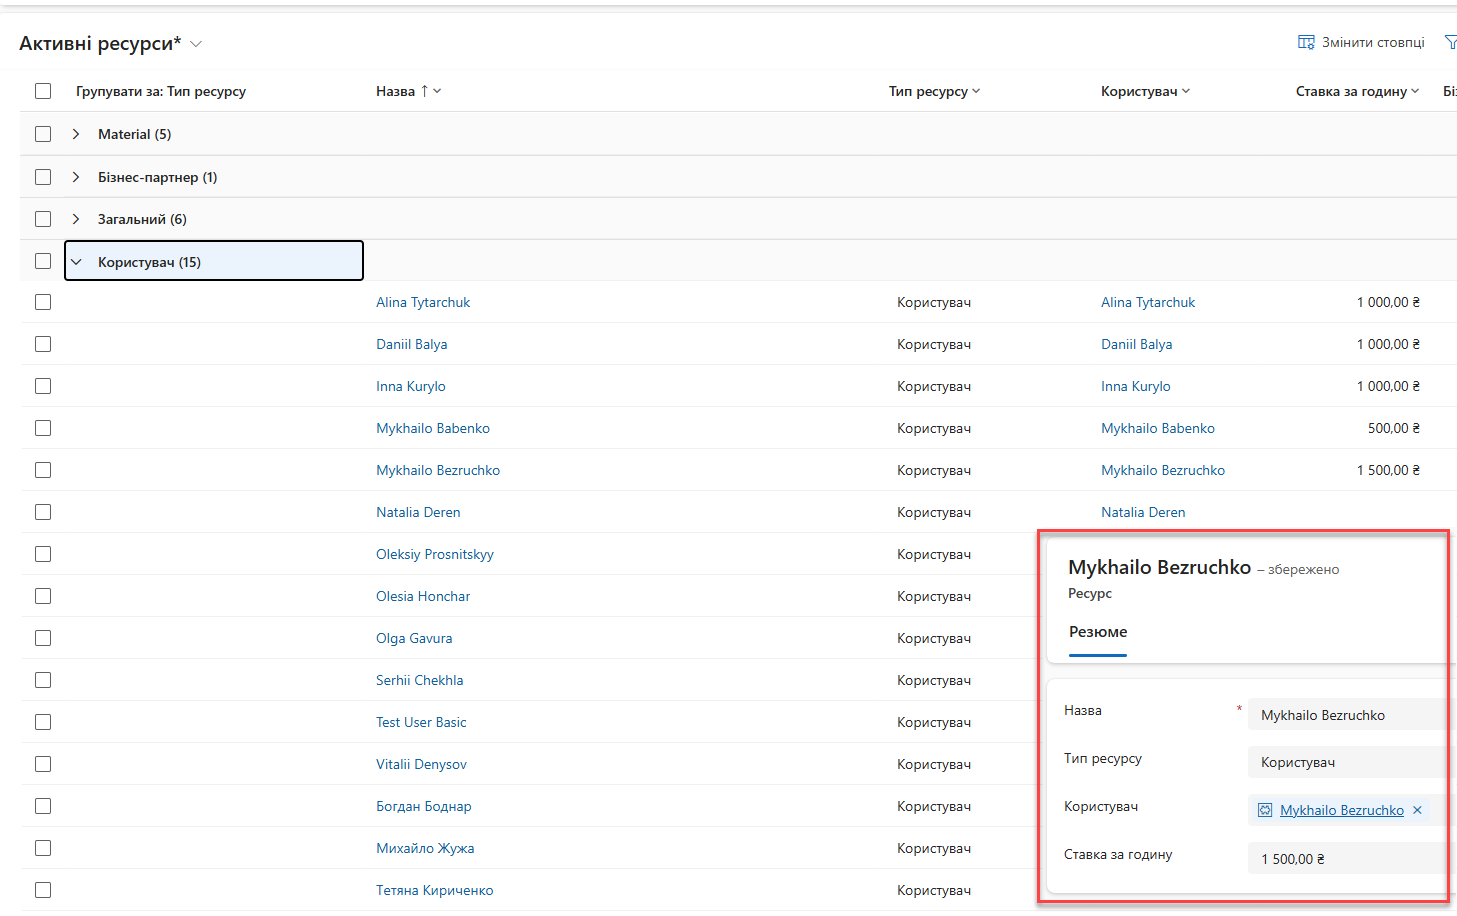The image size is (1457, 916).
Task: Expand the Бізнес-партнер (1) group
Action: point(76,177)
